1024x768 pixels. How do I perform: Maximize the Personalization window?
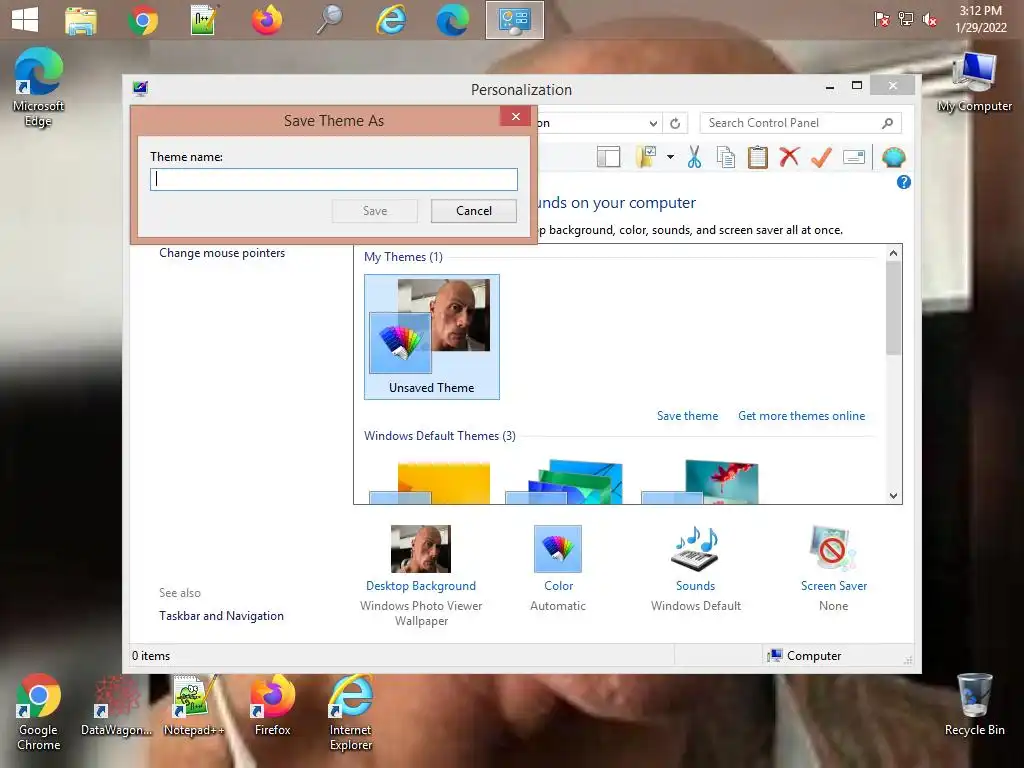[857, 86]
